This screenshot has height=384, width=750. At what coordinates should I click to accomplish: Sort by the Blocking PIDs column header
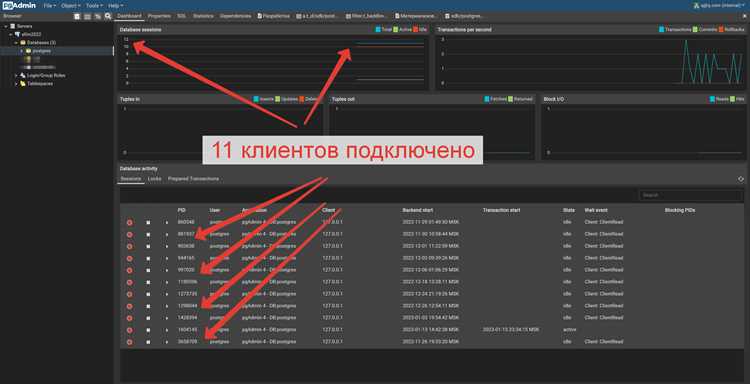680,210
